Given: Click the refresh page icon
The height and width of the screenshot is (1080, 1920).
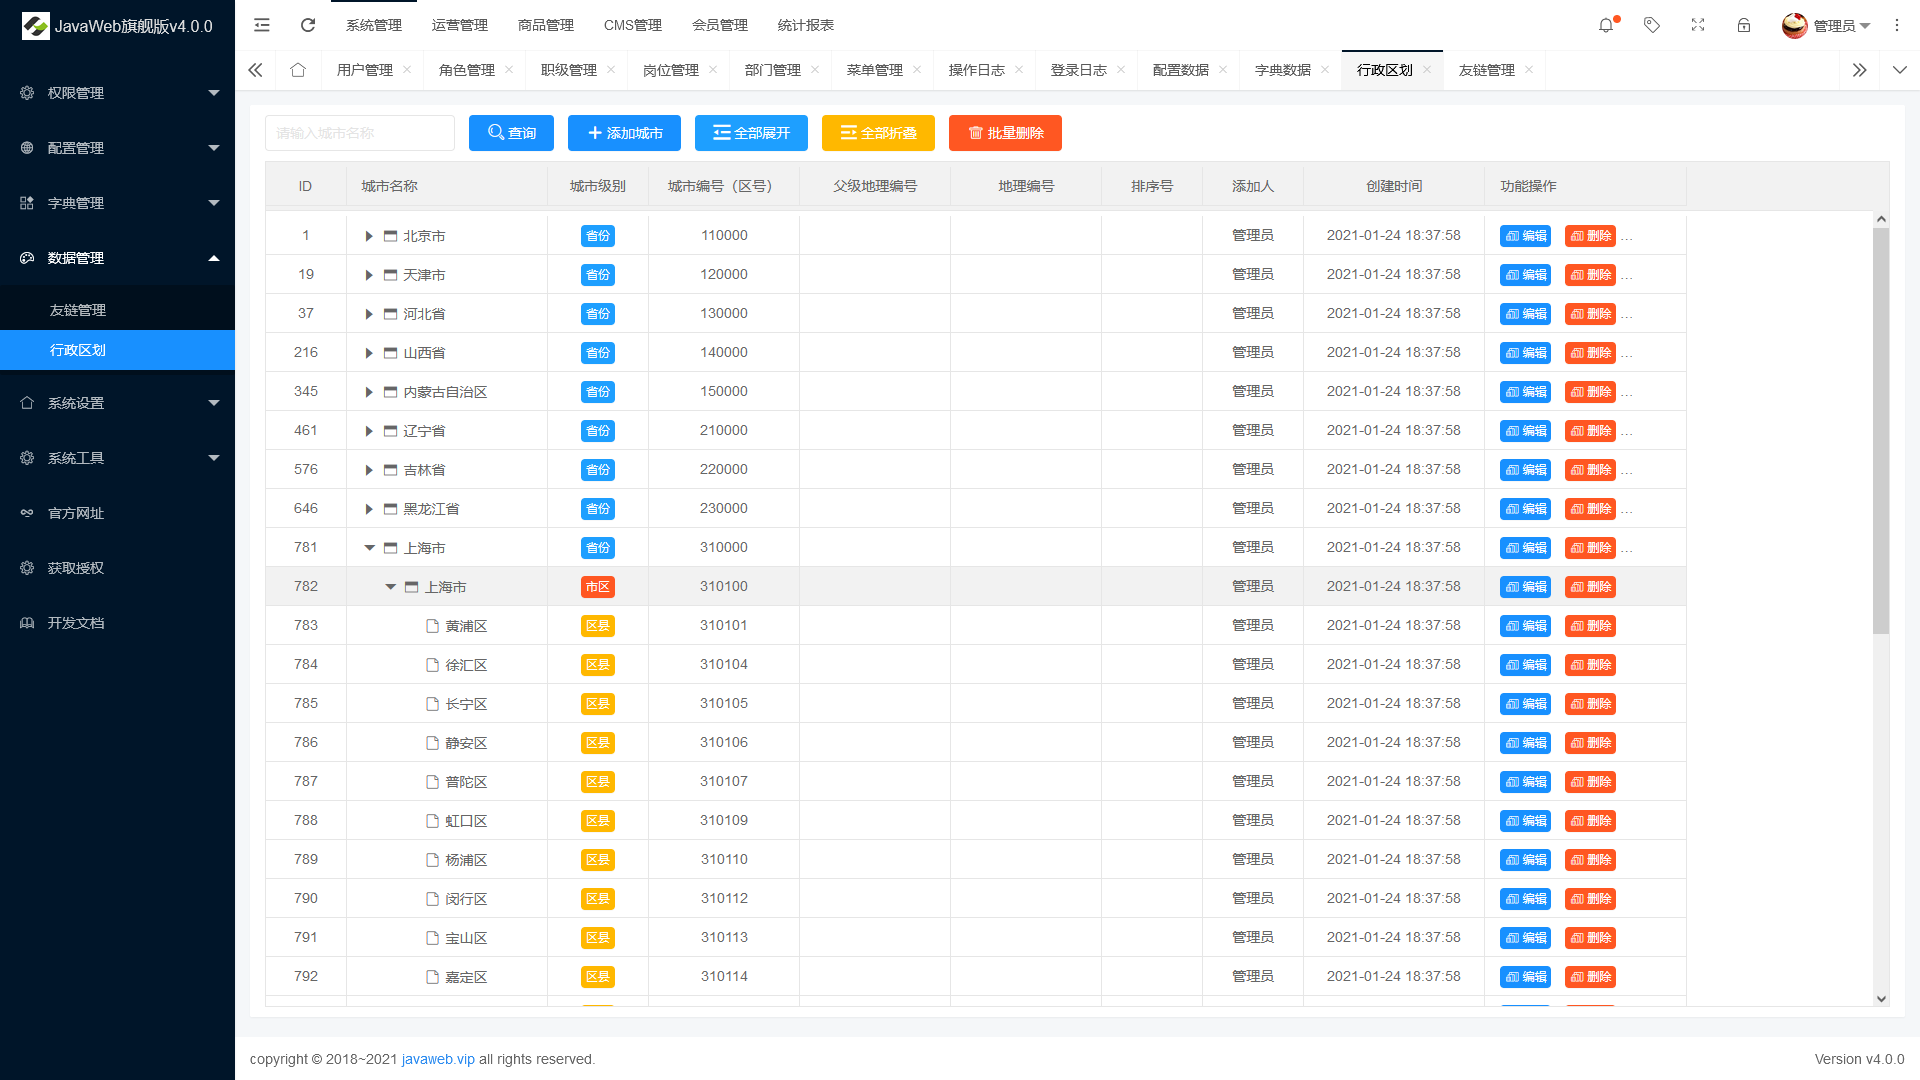Looking at the screenshot, I should [308, 25].
